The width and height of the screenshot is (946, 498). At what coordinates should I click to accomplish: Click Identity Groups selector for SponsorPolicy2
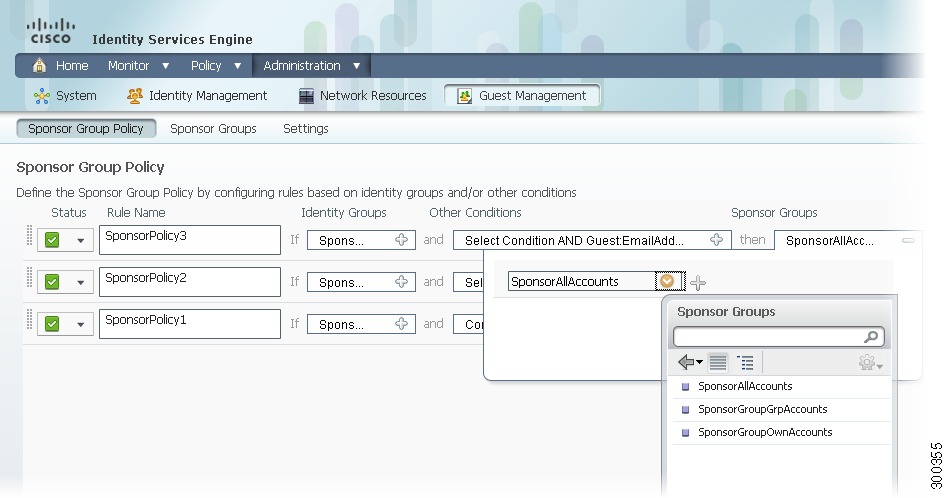(x=361, y=282)
